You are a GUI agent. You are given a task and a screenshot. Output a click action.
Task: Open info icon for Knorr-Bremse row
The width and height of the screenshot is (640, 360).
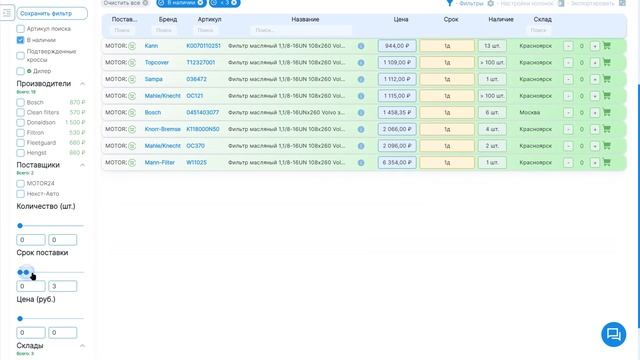(x=361, y=129)
